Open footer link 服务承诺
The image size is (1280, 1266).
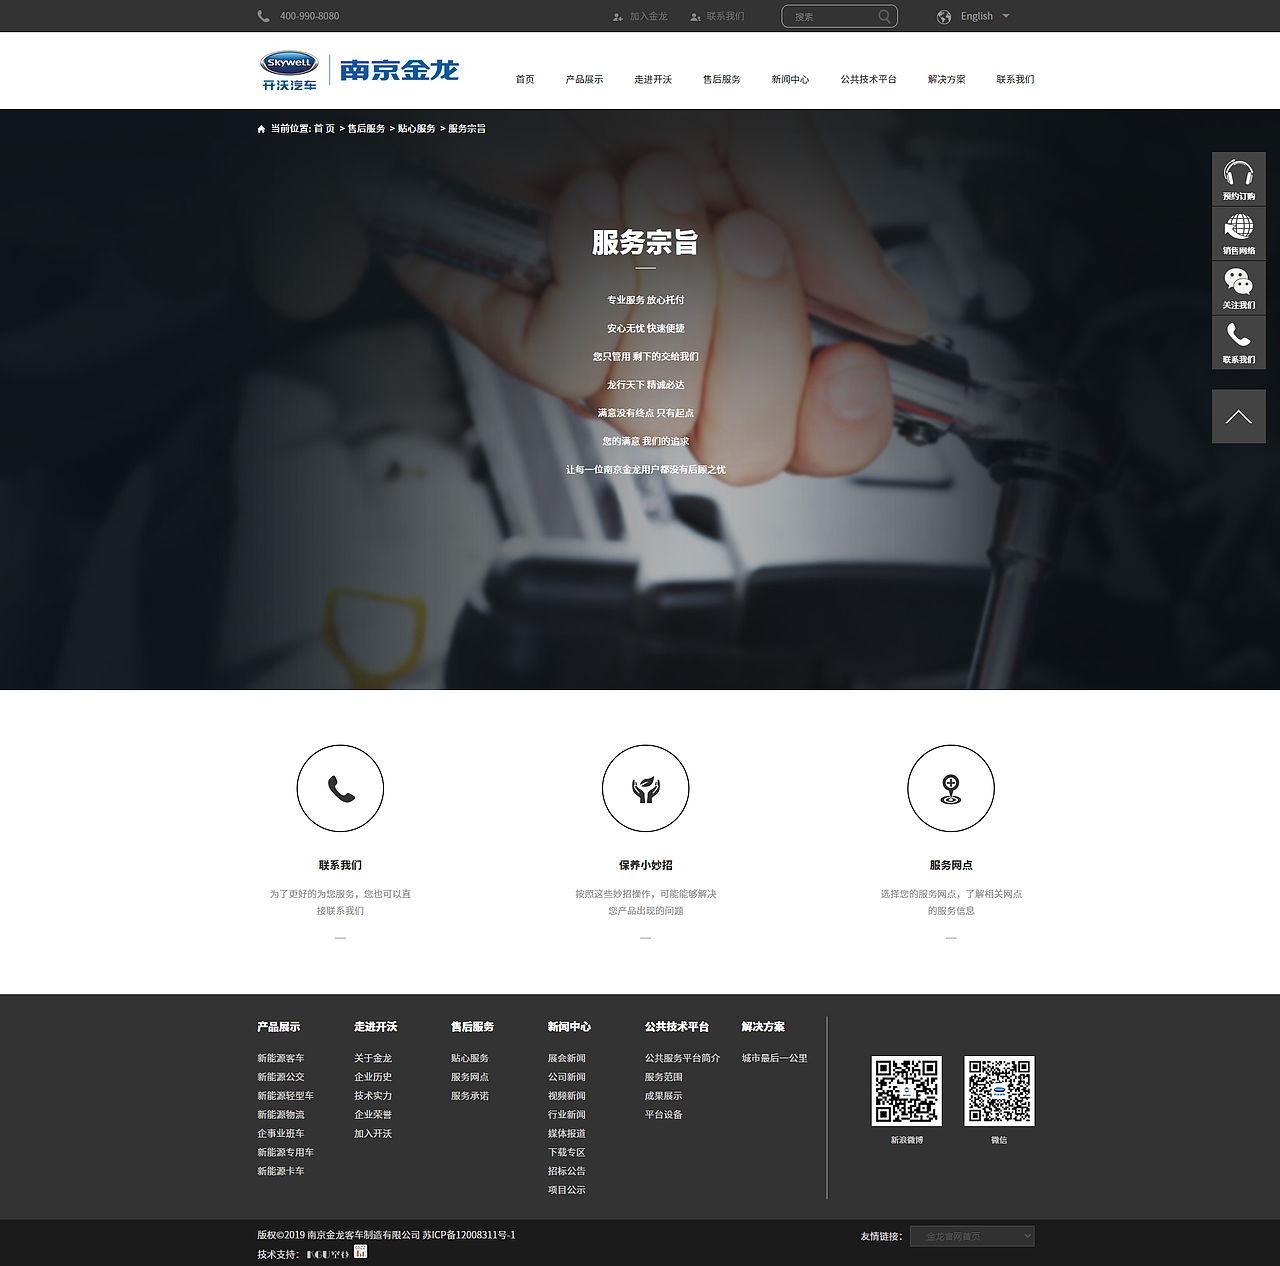click(x=470, y=1096)
